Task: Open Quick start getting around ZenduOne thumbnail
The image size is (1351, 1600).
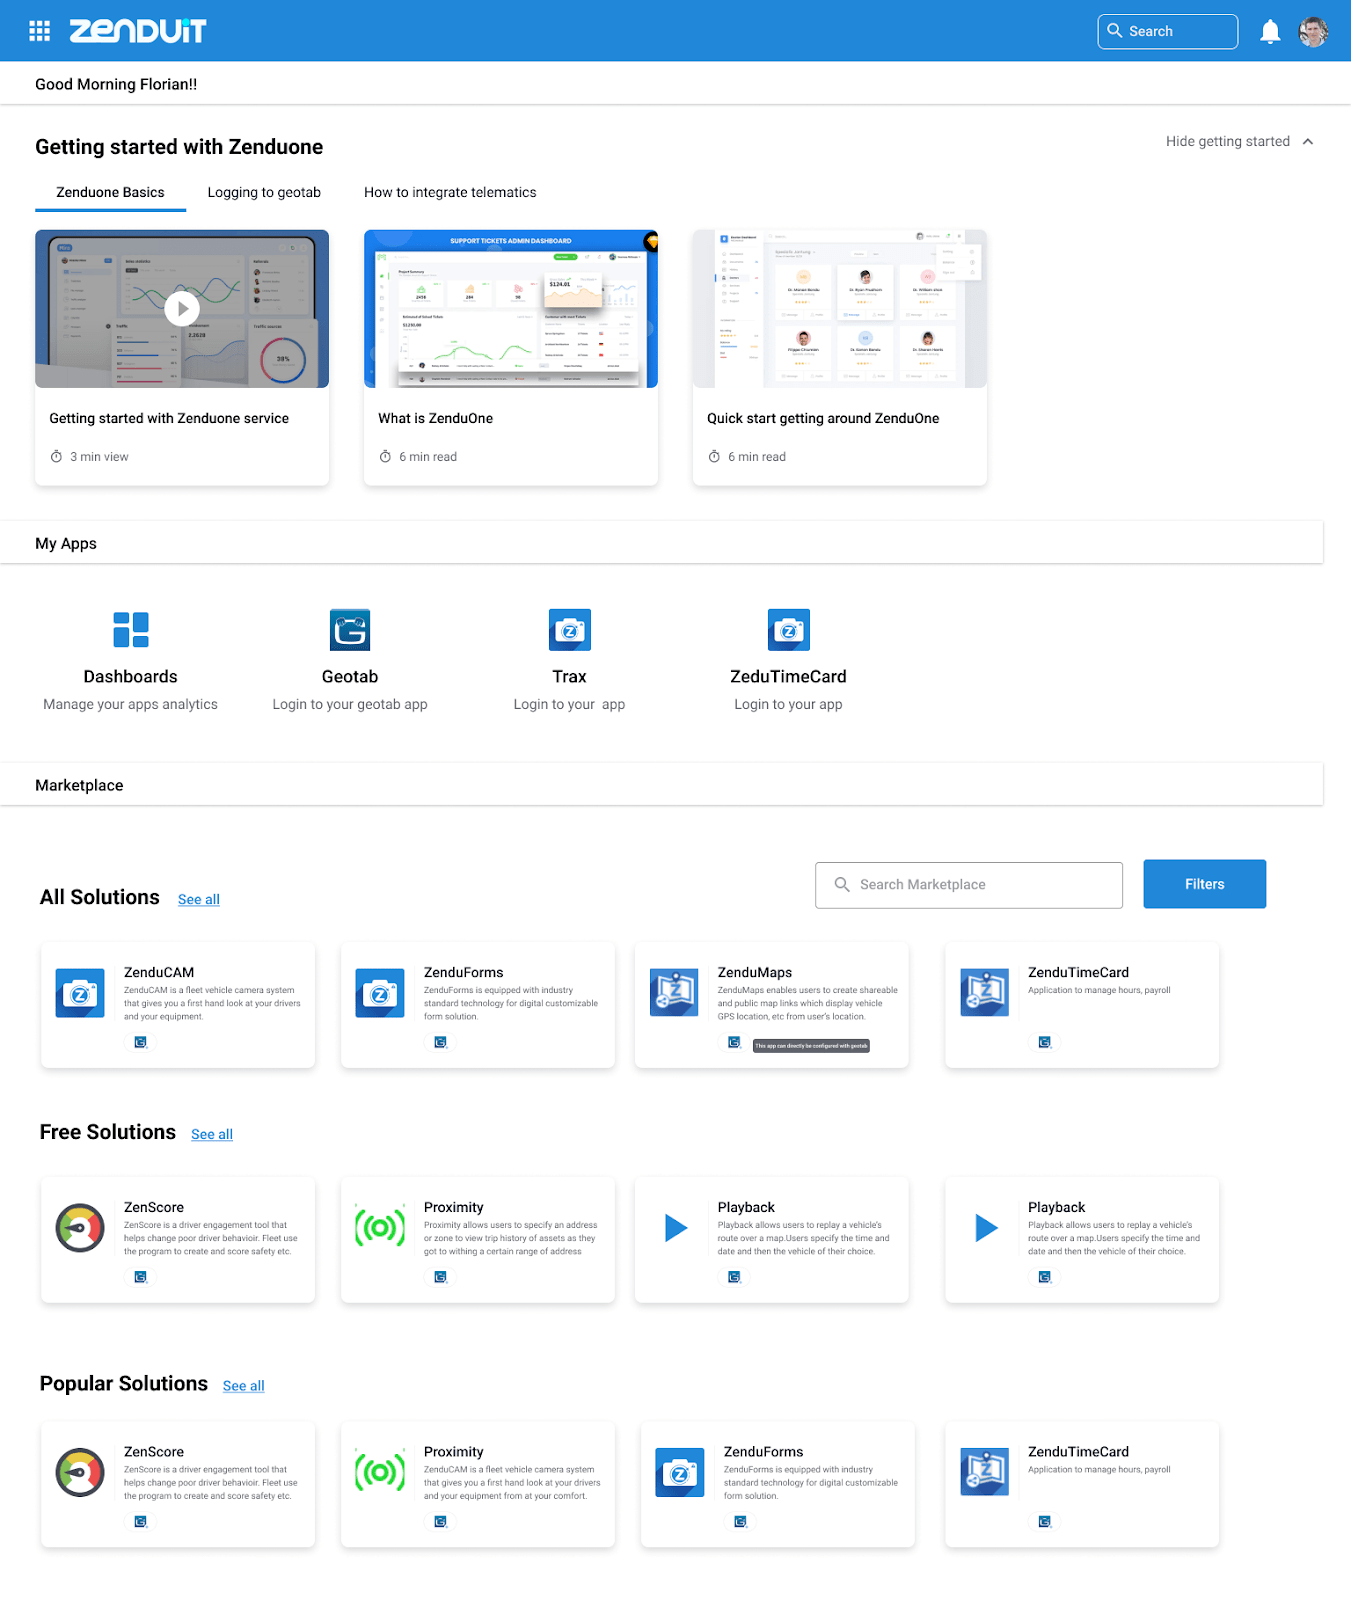Action: [x=840, y=309]
